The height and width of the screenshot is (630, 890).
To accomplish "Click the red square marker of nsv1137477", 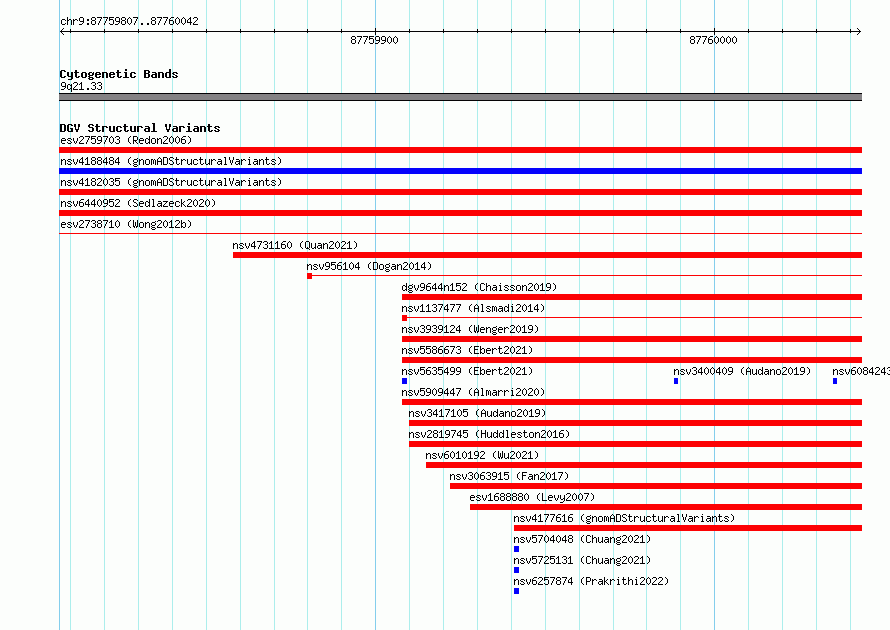I will [x=405, y=318].
